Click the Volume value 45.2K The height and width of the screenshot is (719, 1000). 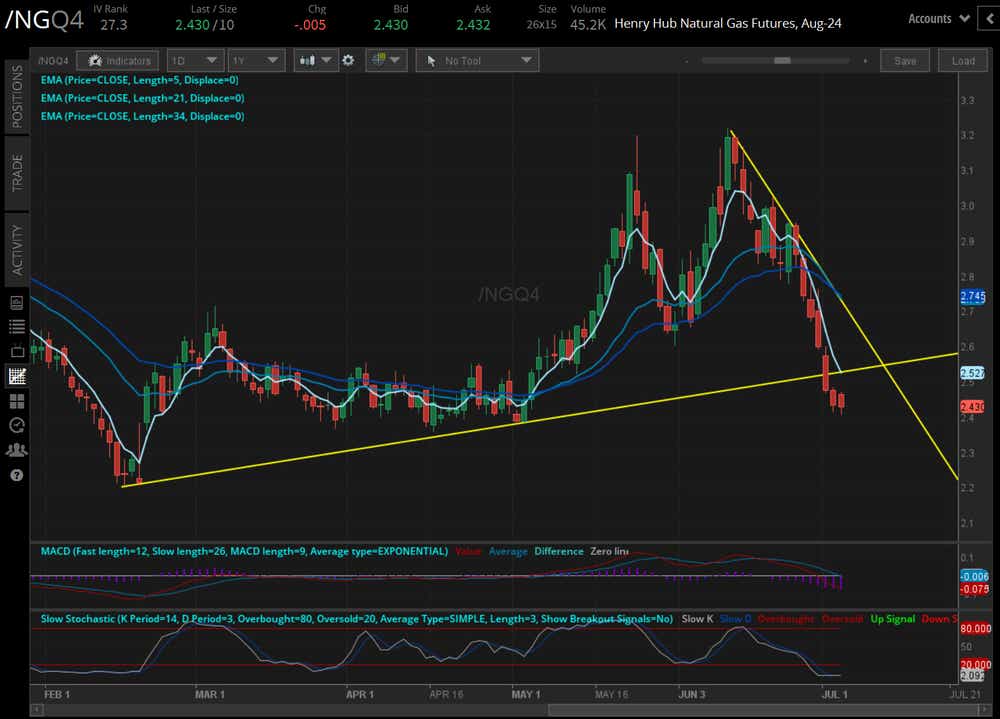[588, 25]
